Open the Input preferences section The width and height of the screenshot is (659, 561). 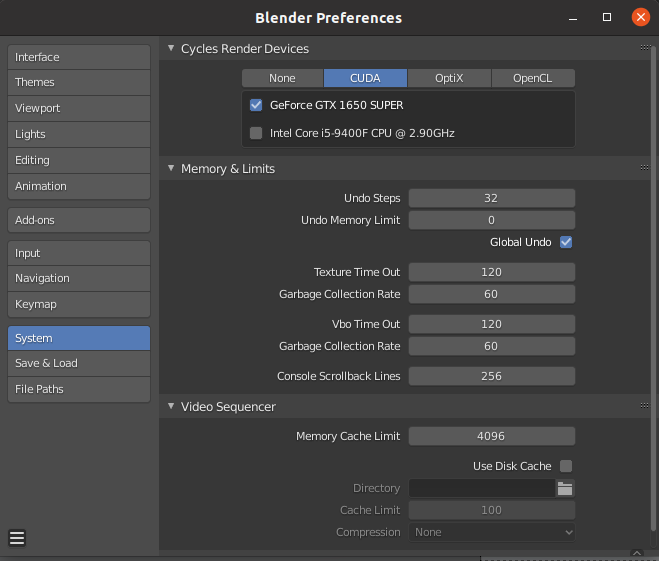click(x=79, y=253)
